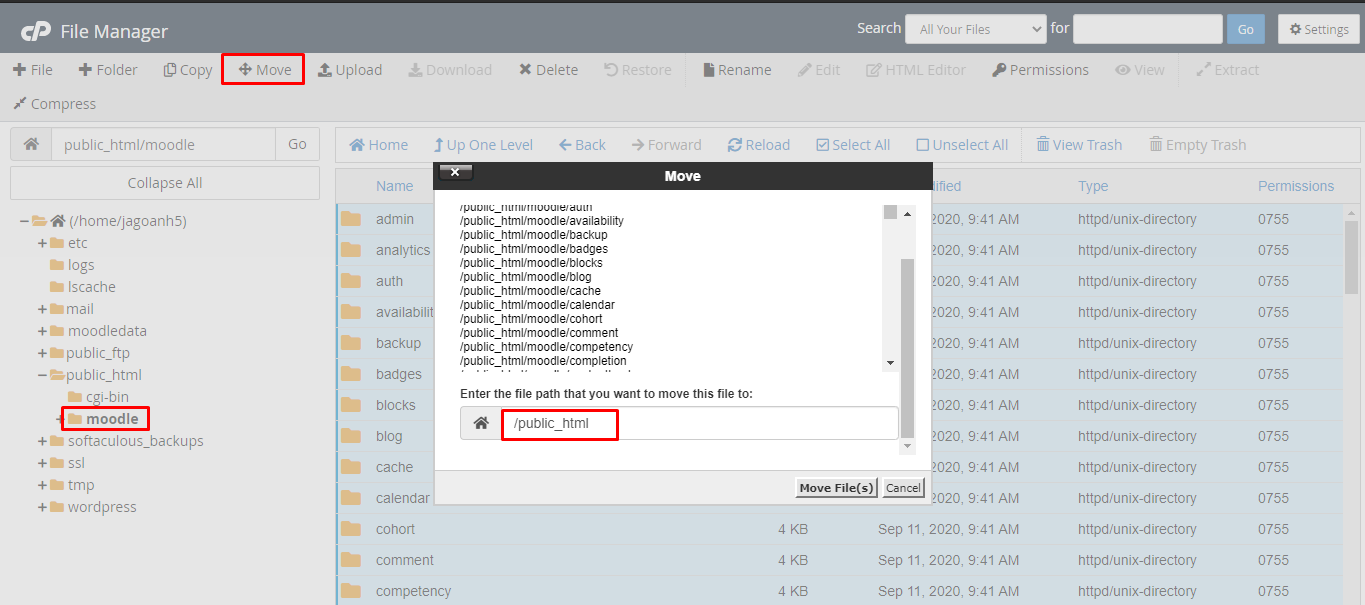Click Forward in the navigation bar

667,145
